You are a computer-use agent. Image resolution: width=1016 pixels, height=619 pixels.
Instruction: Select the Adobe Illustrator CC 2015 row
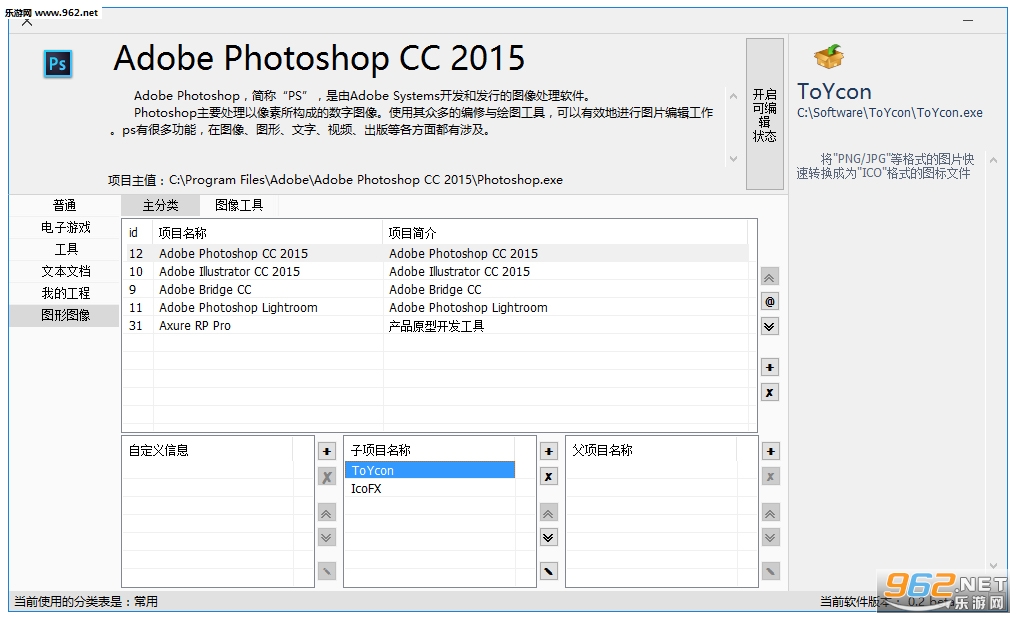click(x=435, y=272)
